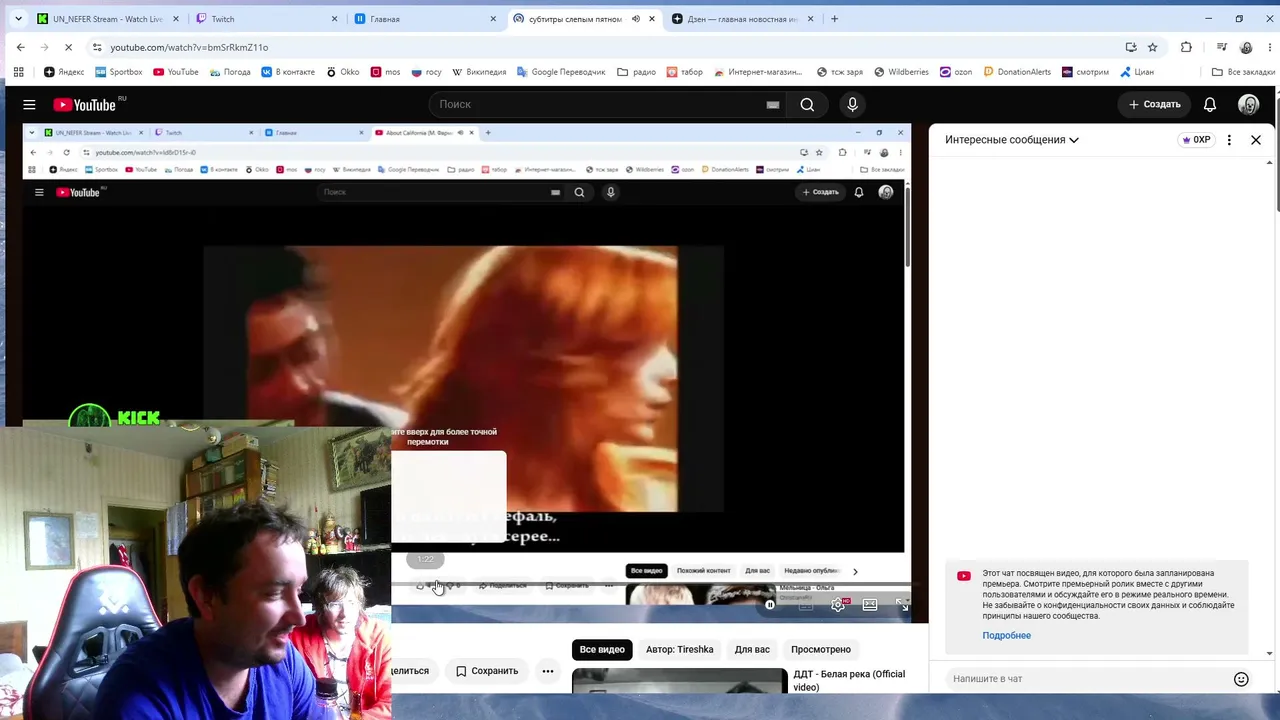Start voice search with the microphone

[852, 104]
